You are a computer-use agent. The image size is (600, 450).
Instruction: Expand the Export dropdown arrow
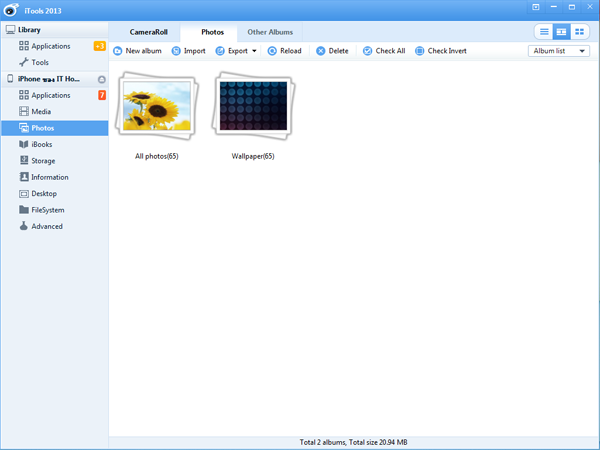254,51
